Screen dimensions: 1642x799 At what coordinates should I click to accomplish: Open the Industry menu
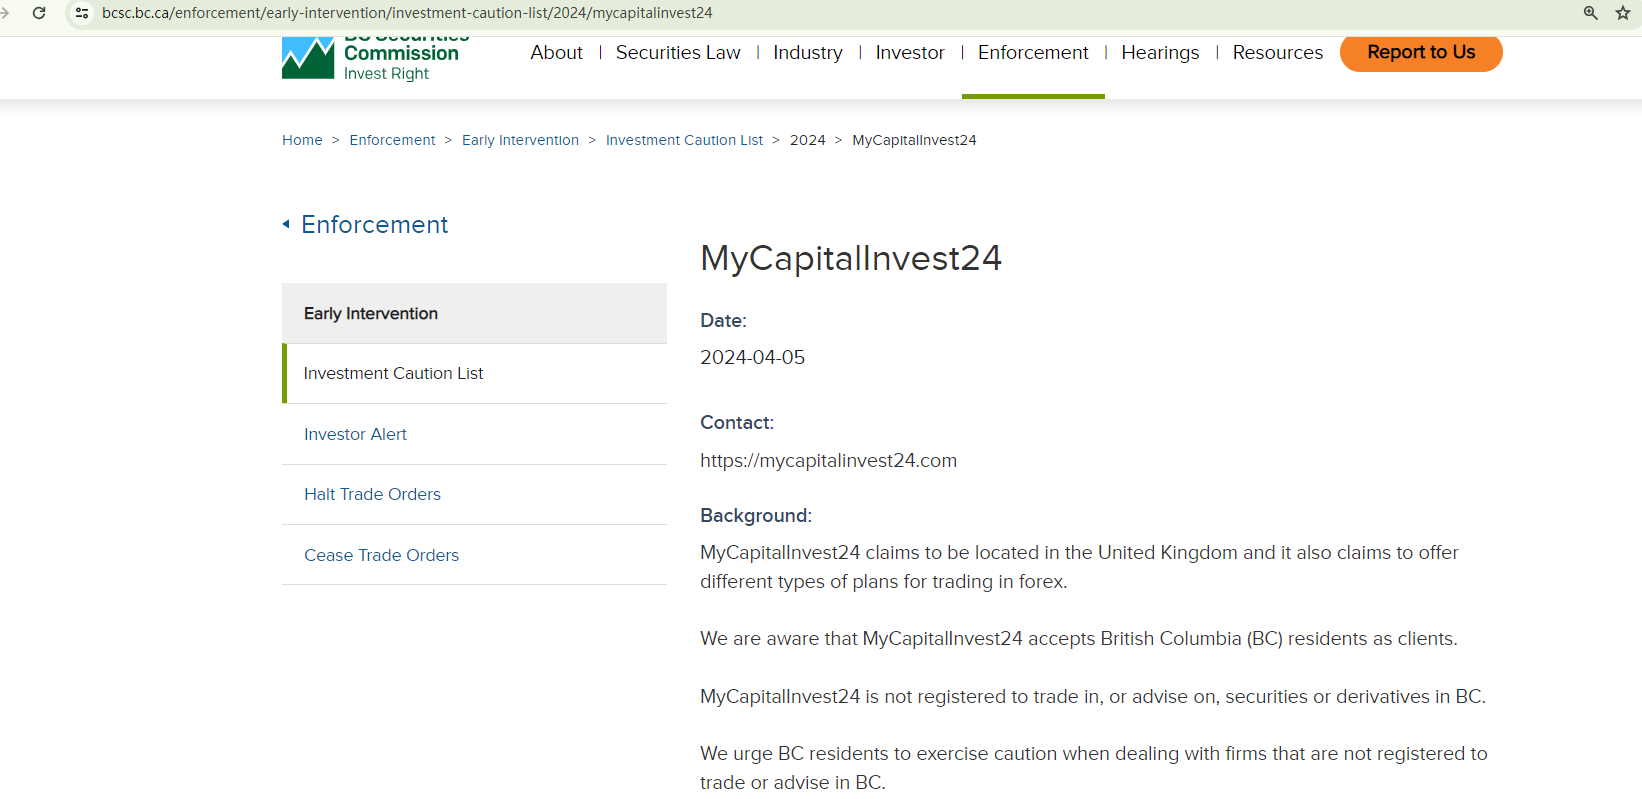click(x=808, y=52)
